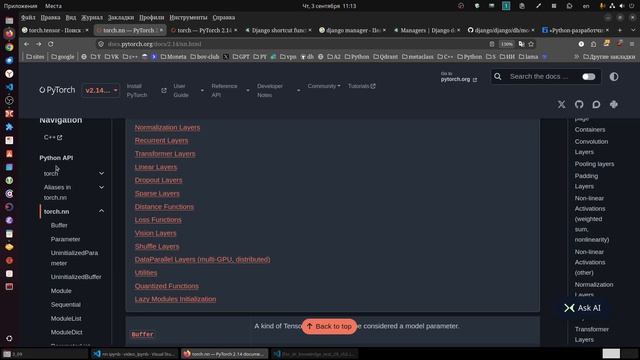Open a new browser tab with plus

click(x=620, y=30)
